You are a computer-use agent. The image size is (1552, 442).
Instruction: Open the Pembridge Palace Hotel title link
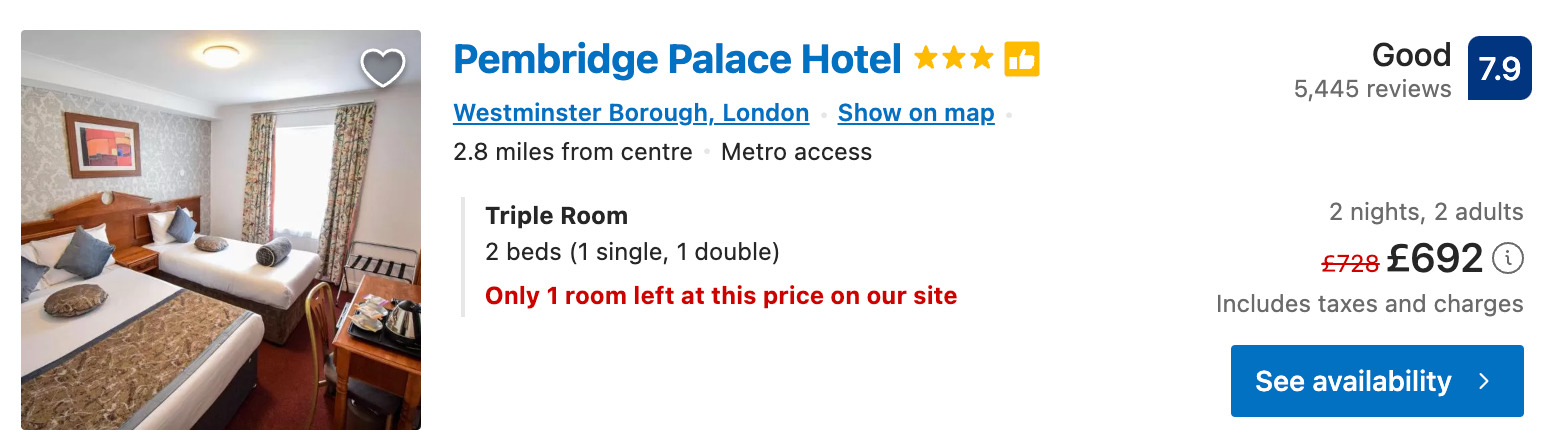coord(677,60)
